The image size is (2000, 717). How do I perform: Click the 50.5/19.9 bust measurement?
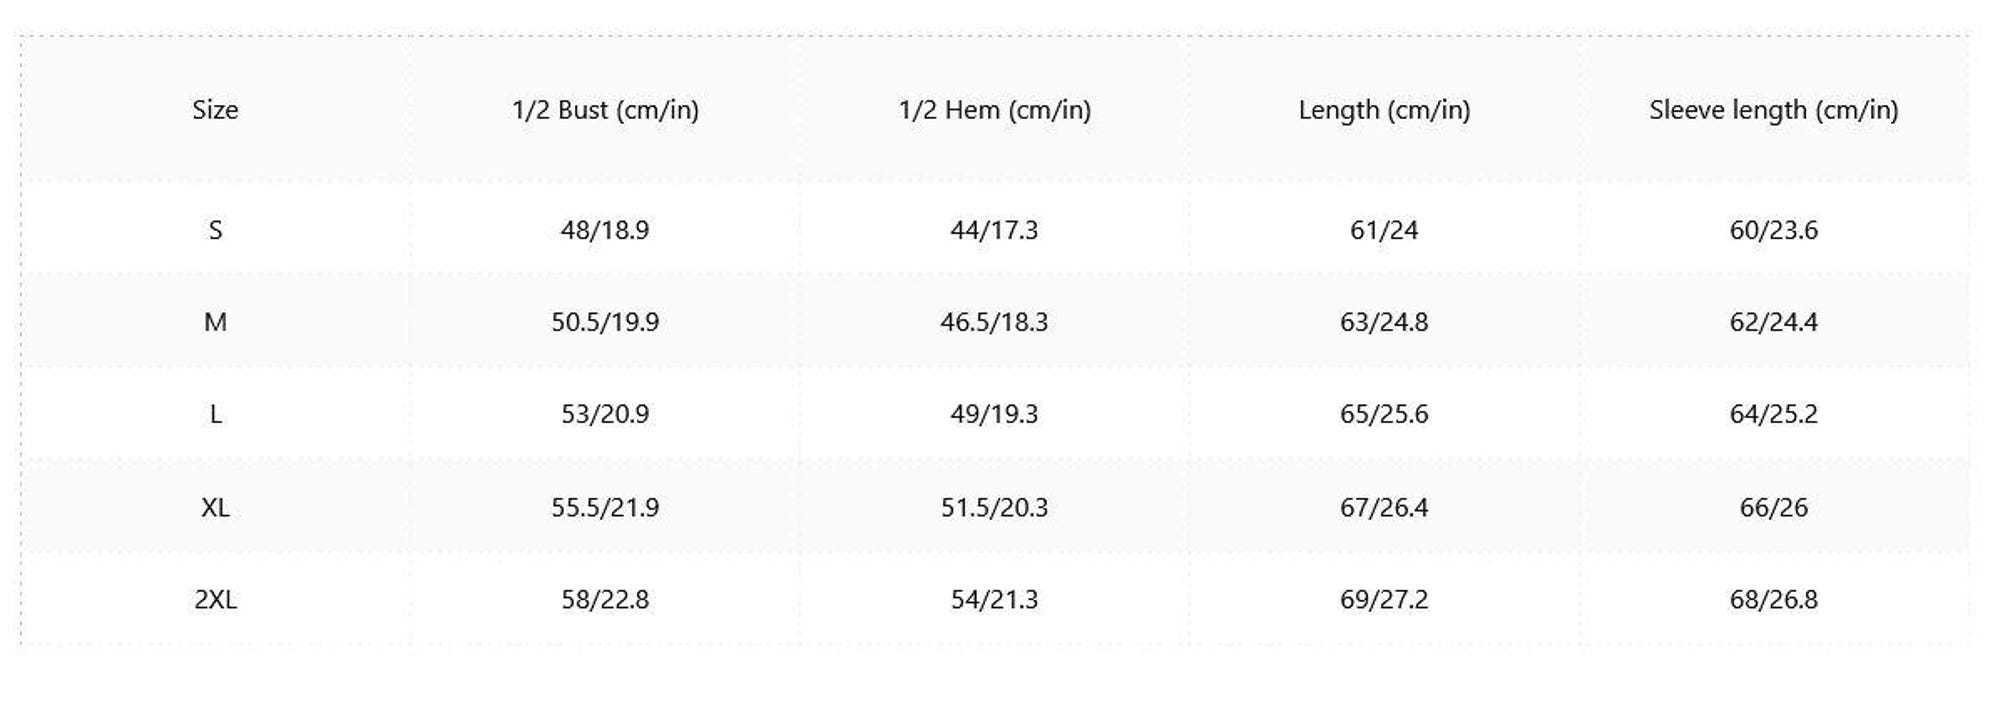[605, 322]
